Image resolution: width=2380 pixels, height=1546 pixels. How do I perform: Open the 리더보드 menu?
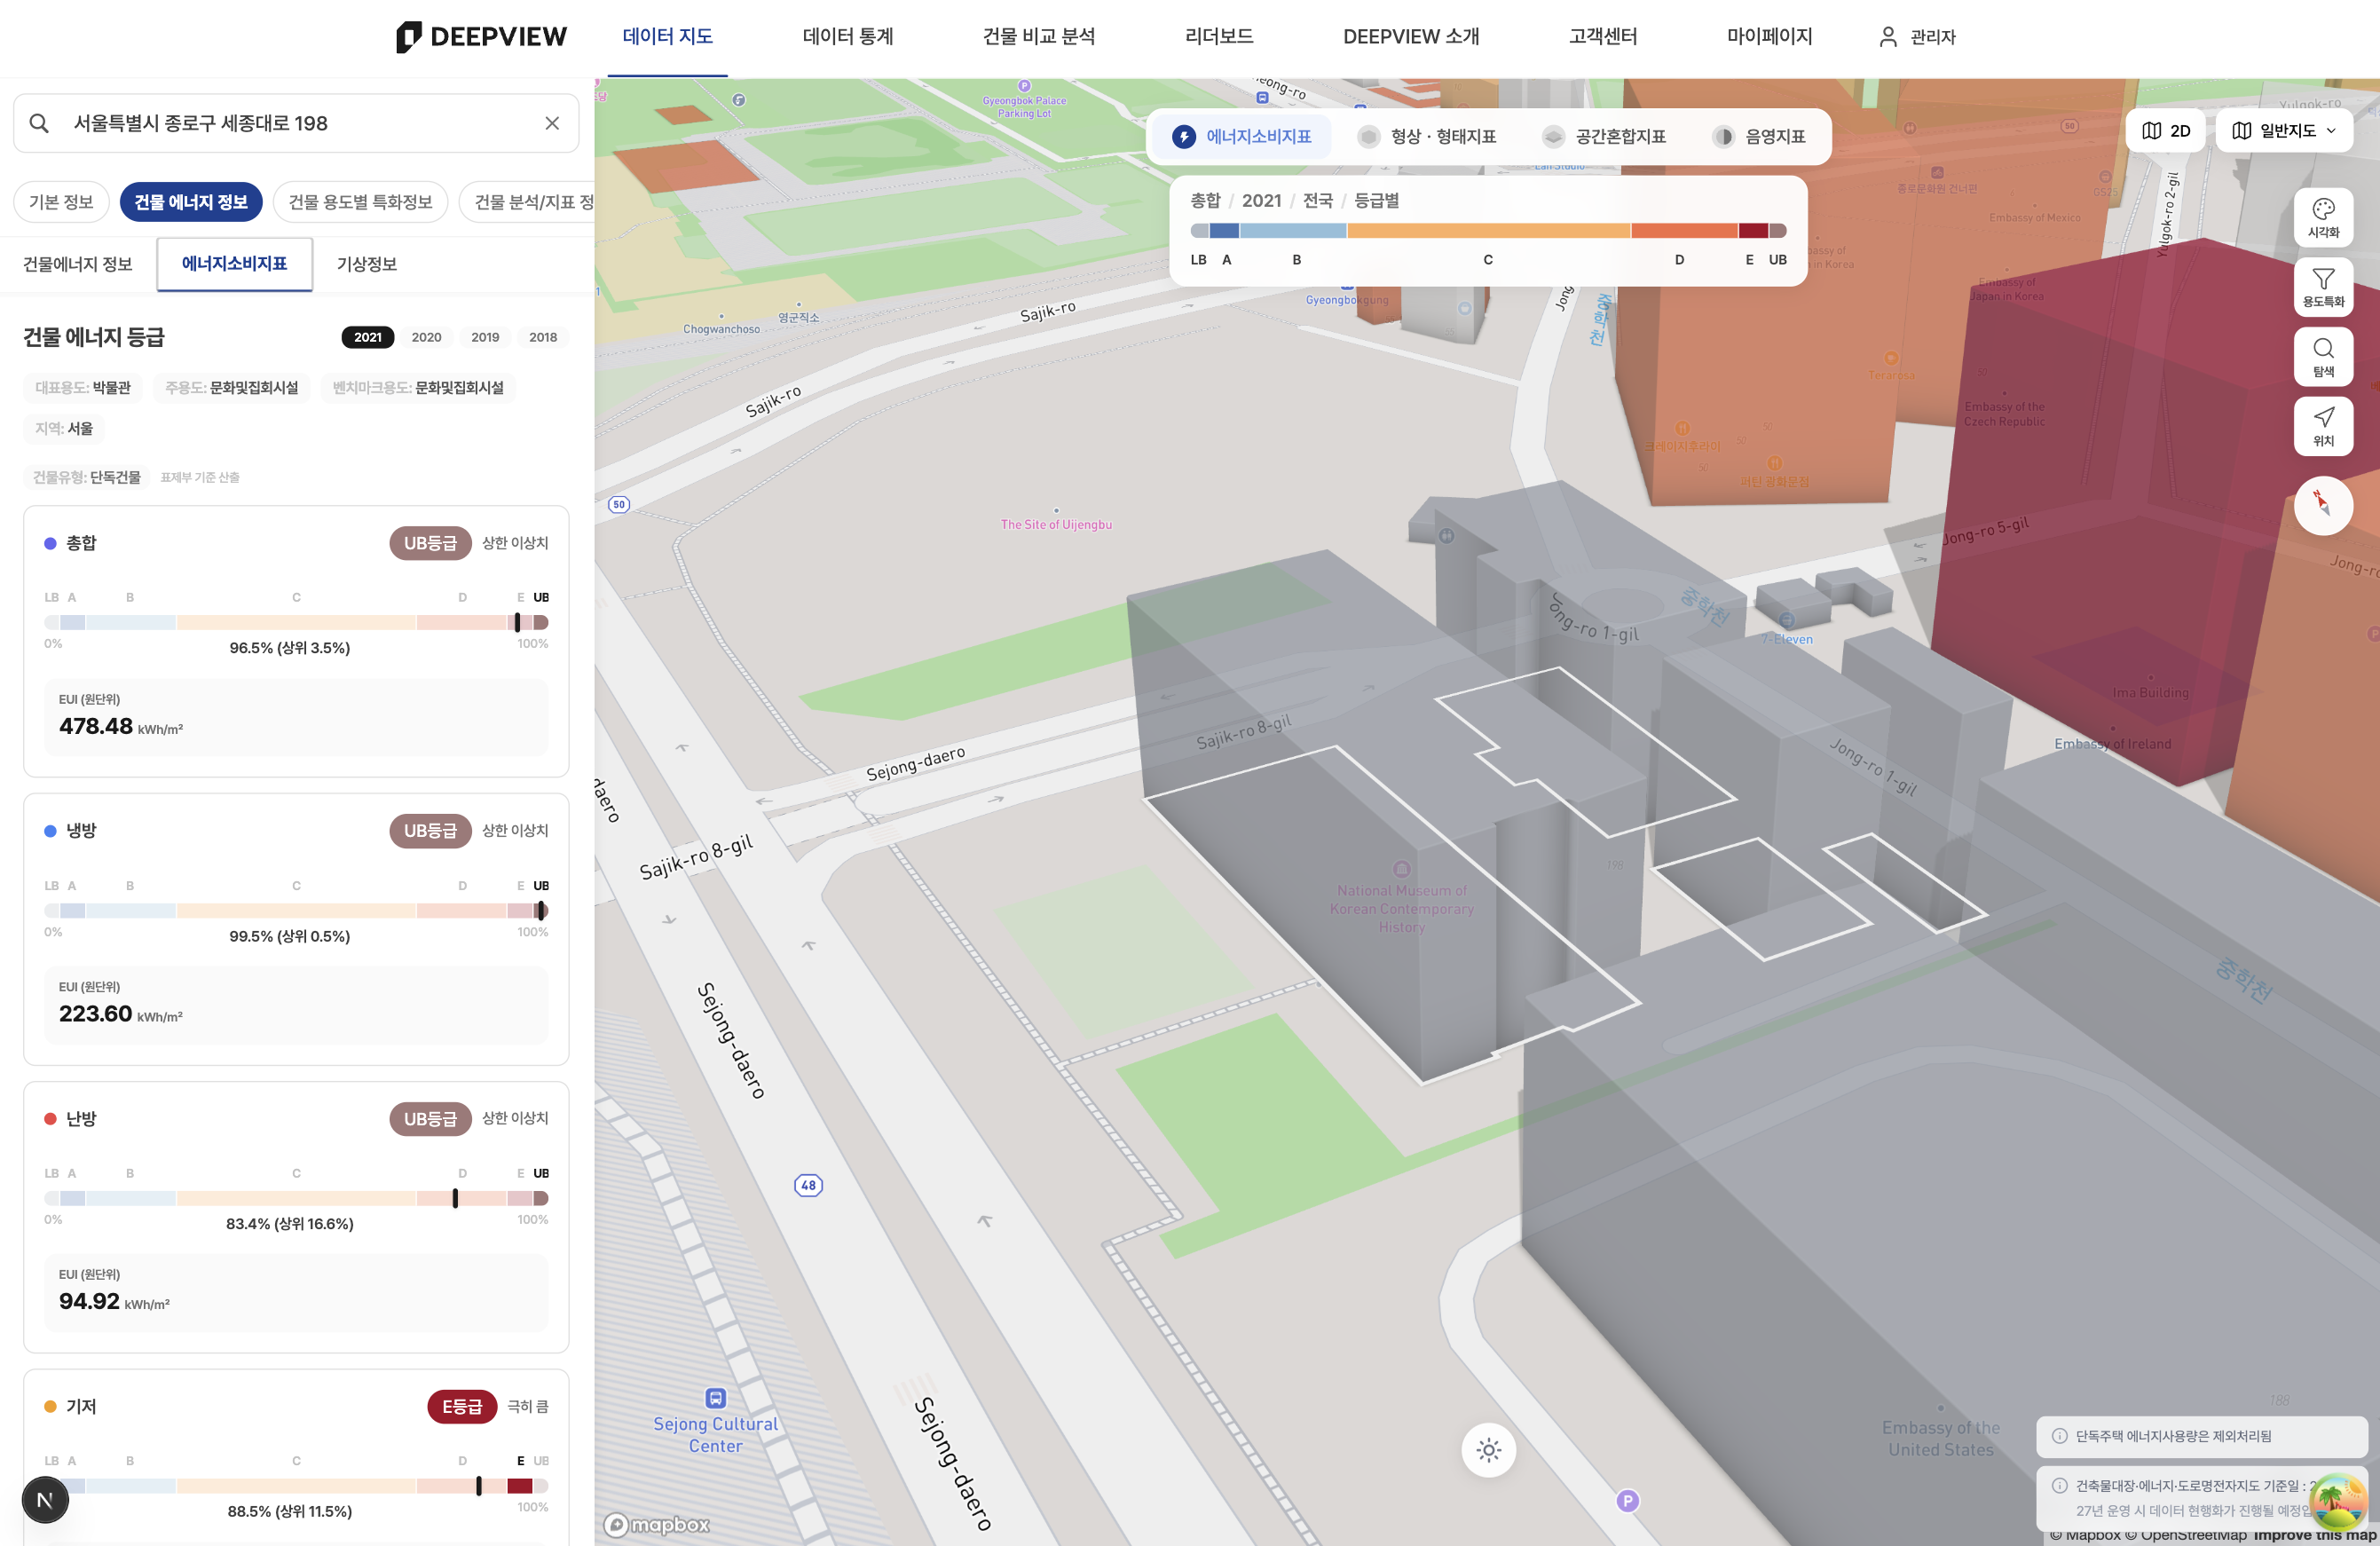[1219, 37]
